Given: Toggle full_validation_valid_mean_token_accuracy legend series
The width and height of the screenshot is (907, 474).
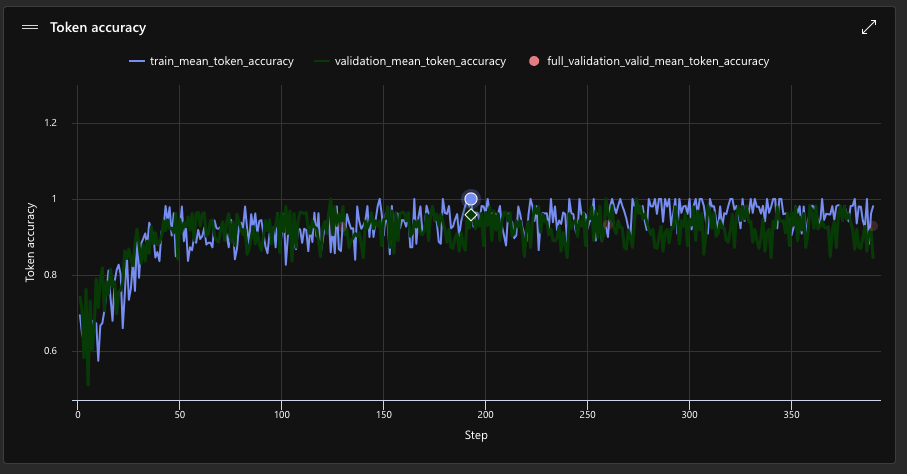Looking at the screenshot, I should point(649,61).
